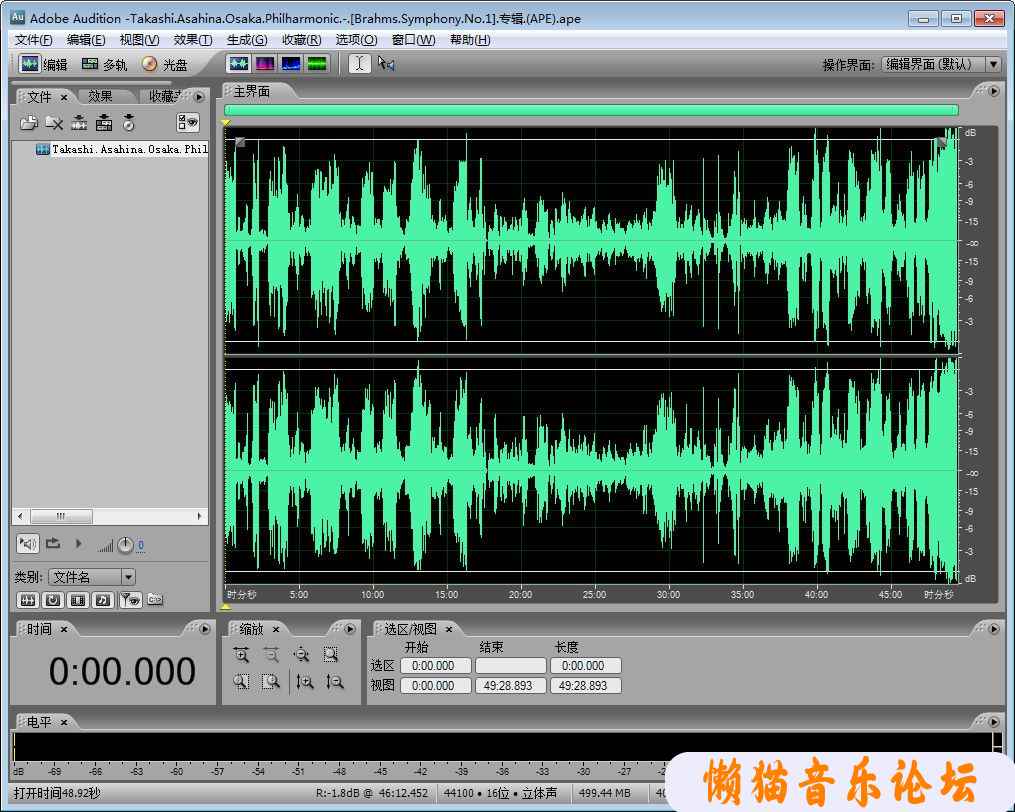Click zoom to left edge of selection icon
Image resolution: width=1015 pixels, height=812 pixels.
click(x=241, y=681)
